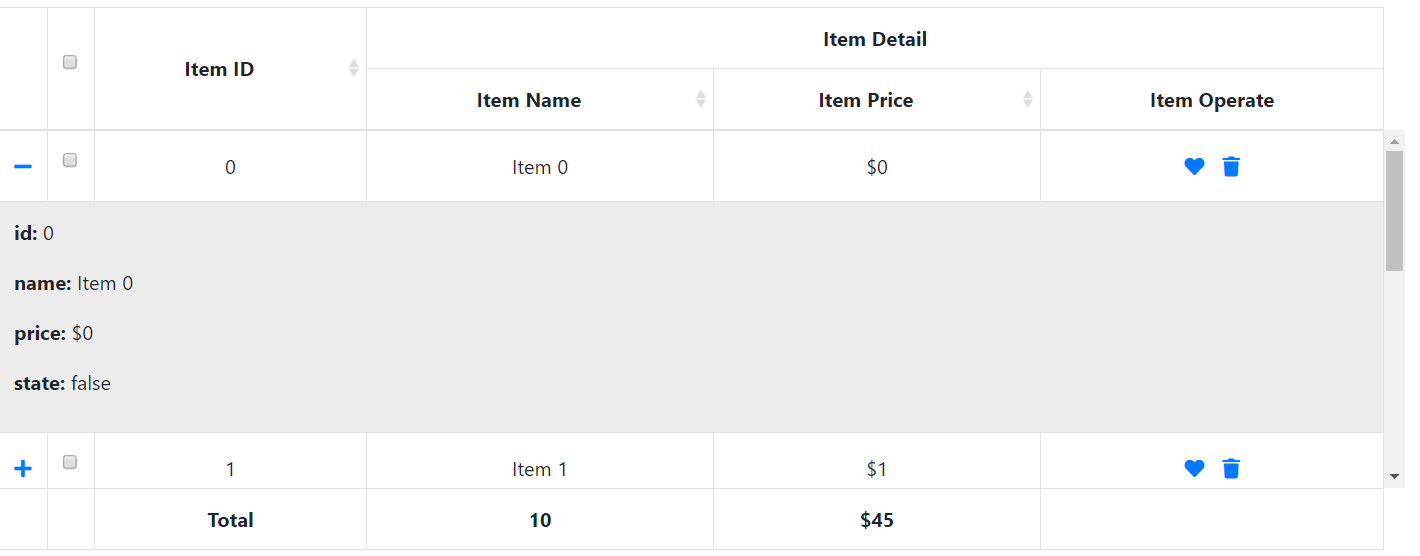Click the Item Name column header
This screenshot has height=556, width=1420.
tap(528, 100)
